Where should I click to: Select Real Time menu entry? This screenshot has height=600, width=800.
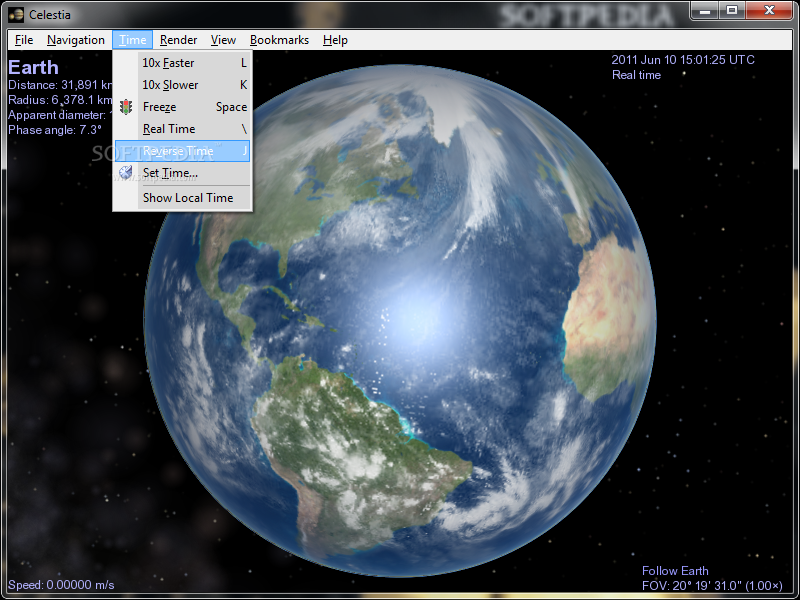coord(182,129)
